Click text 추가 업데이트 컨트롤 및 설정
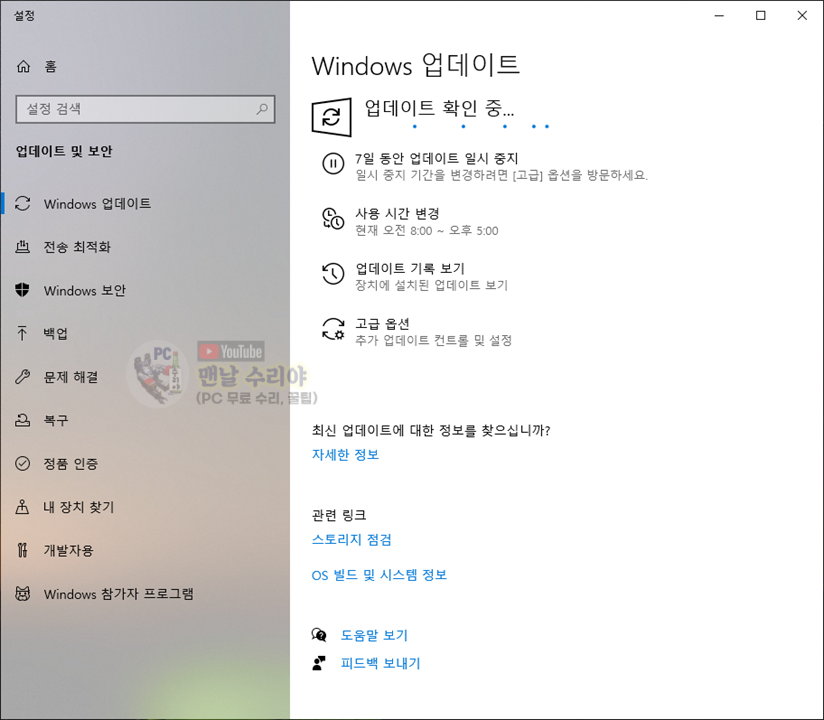This screenshot has height=720, width=824. click(x=434, y=341)
